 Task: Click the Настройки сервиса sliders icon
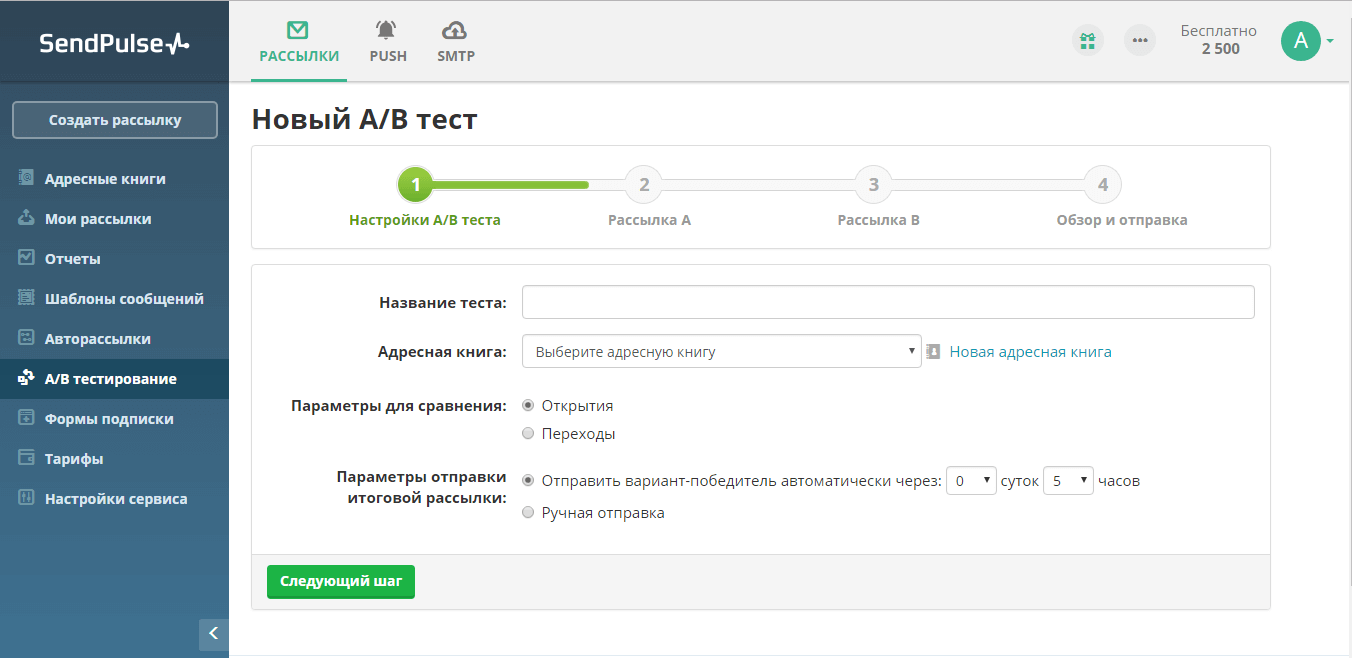27,498
